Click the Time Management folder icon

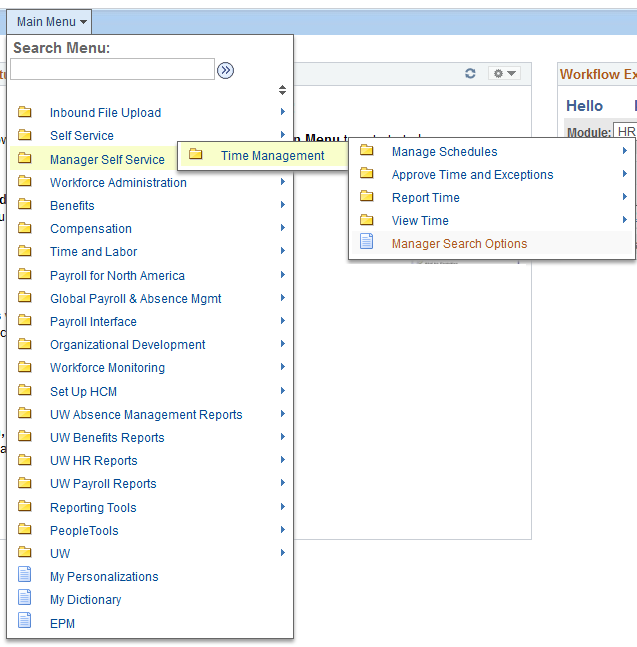click(196, 155)
